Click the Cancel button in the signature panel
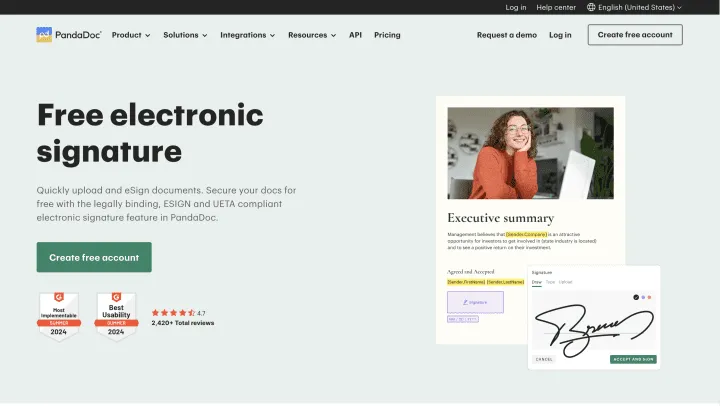720x406 pixels. click(x=544, y=359)
